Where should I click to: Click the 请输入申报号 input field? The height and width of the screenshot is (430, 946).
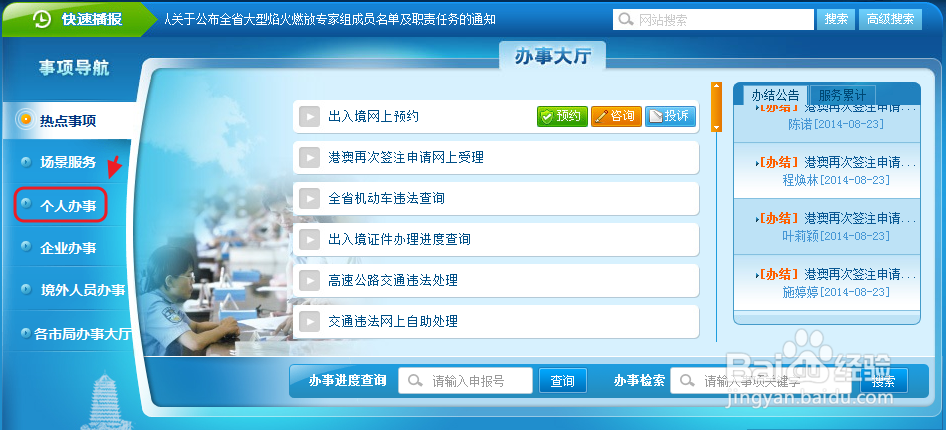coord(465,381)
